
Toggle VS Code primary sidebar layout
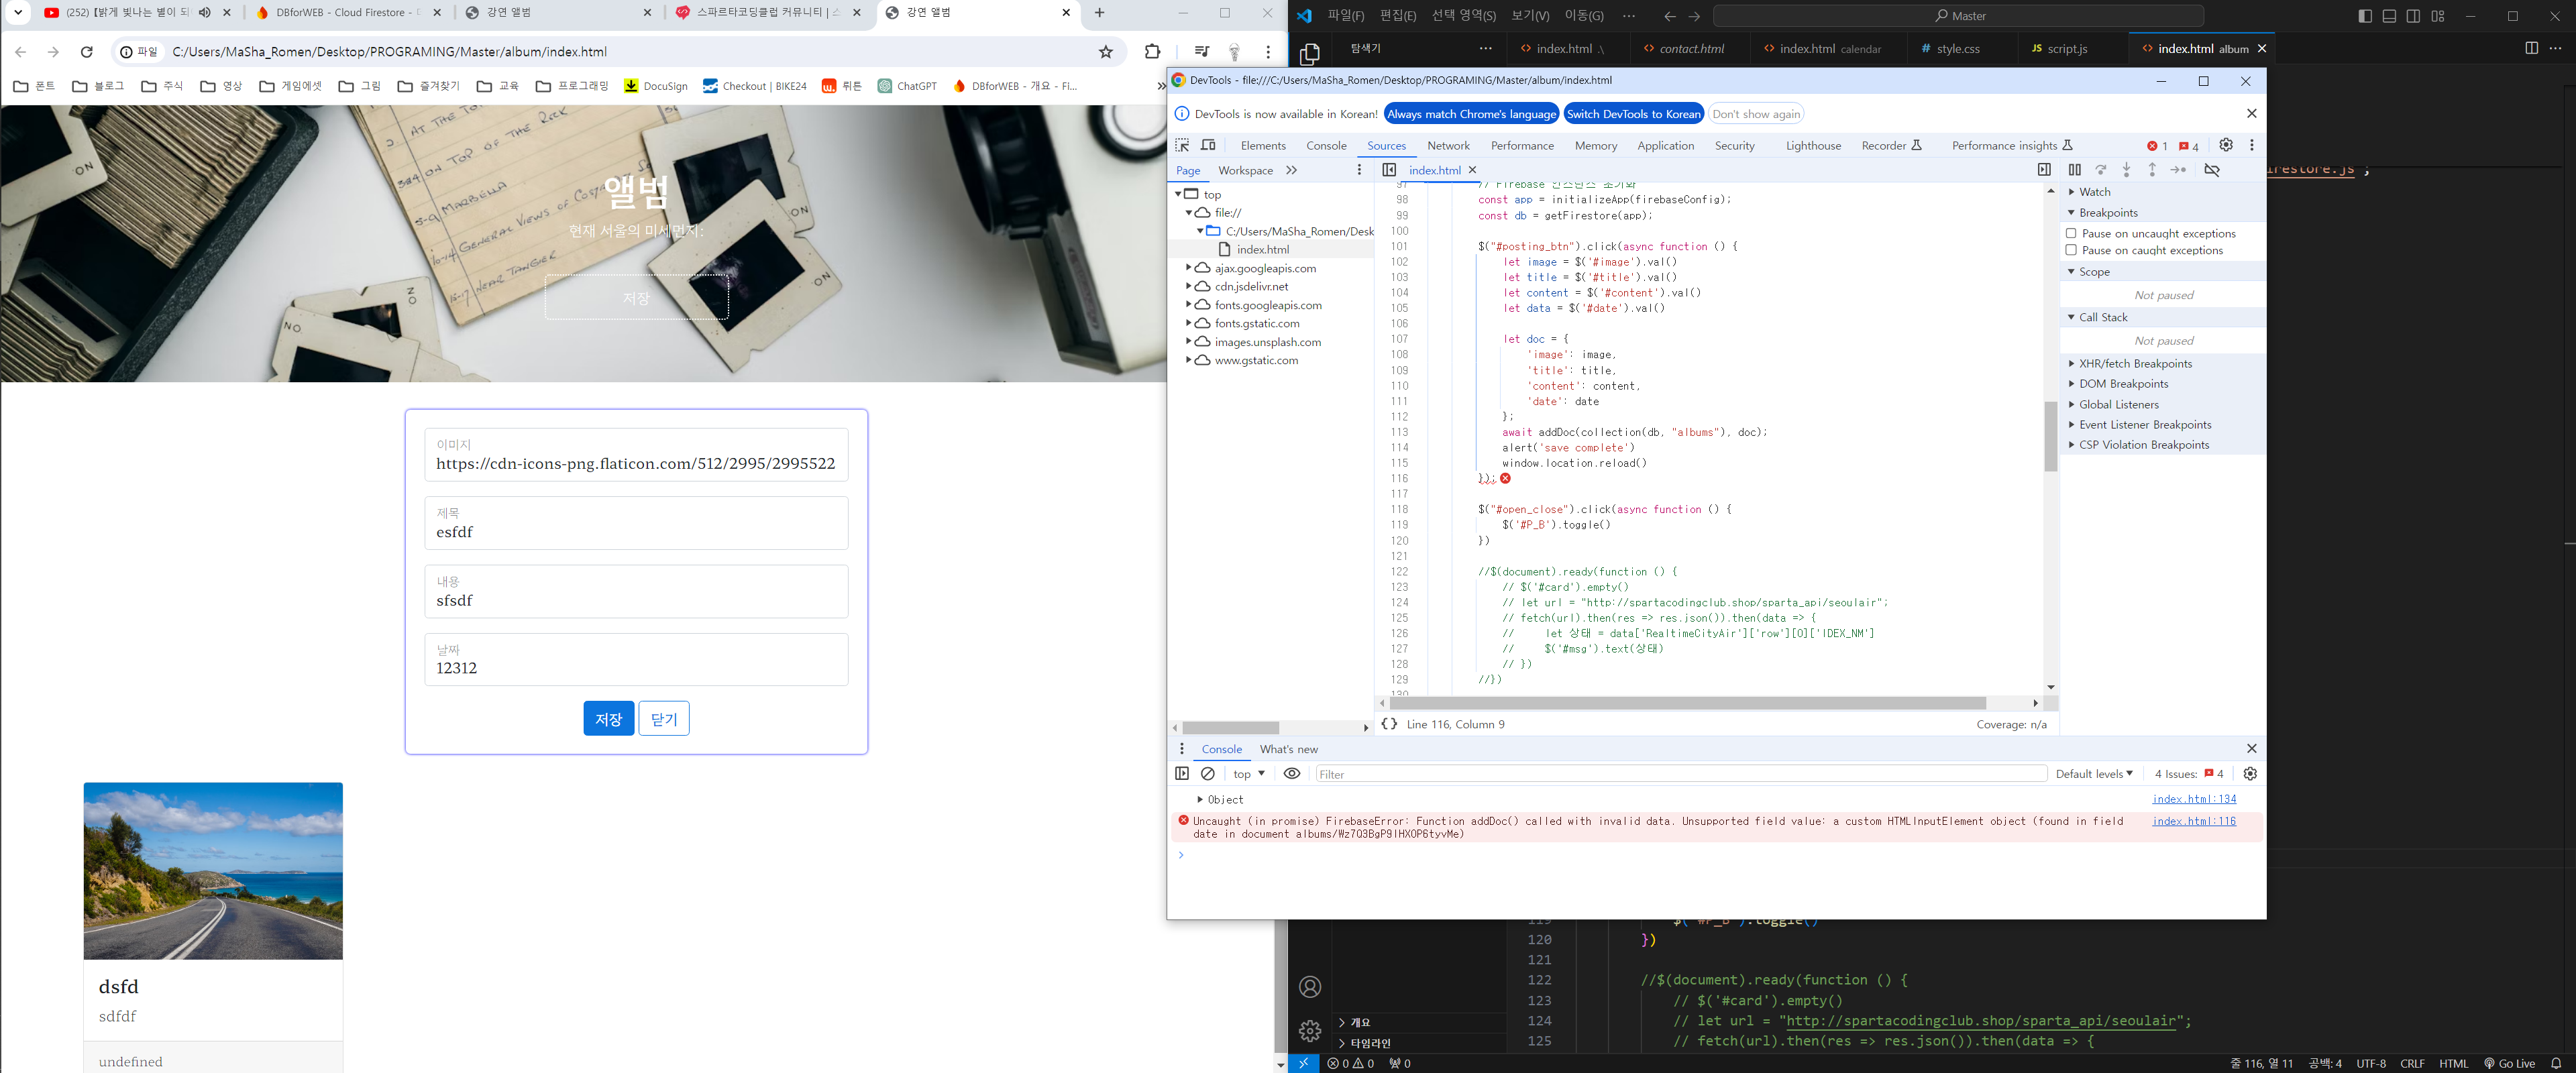tap(2365, 16)
